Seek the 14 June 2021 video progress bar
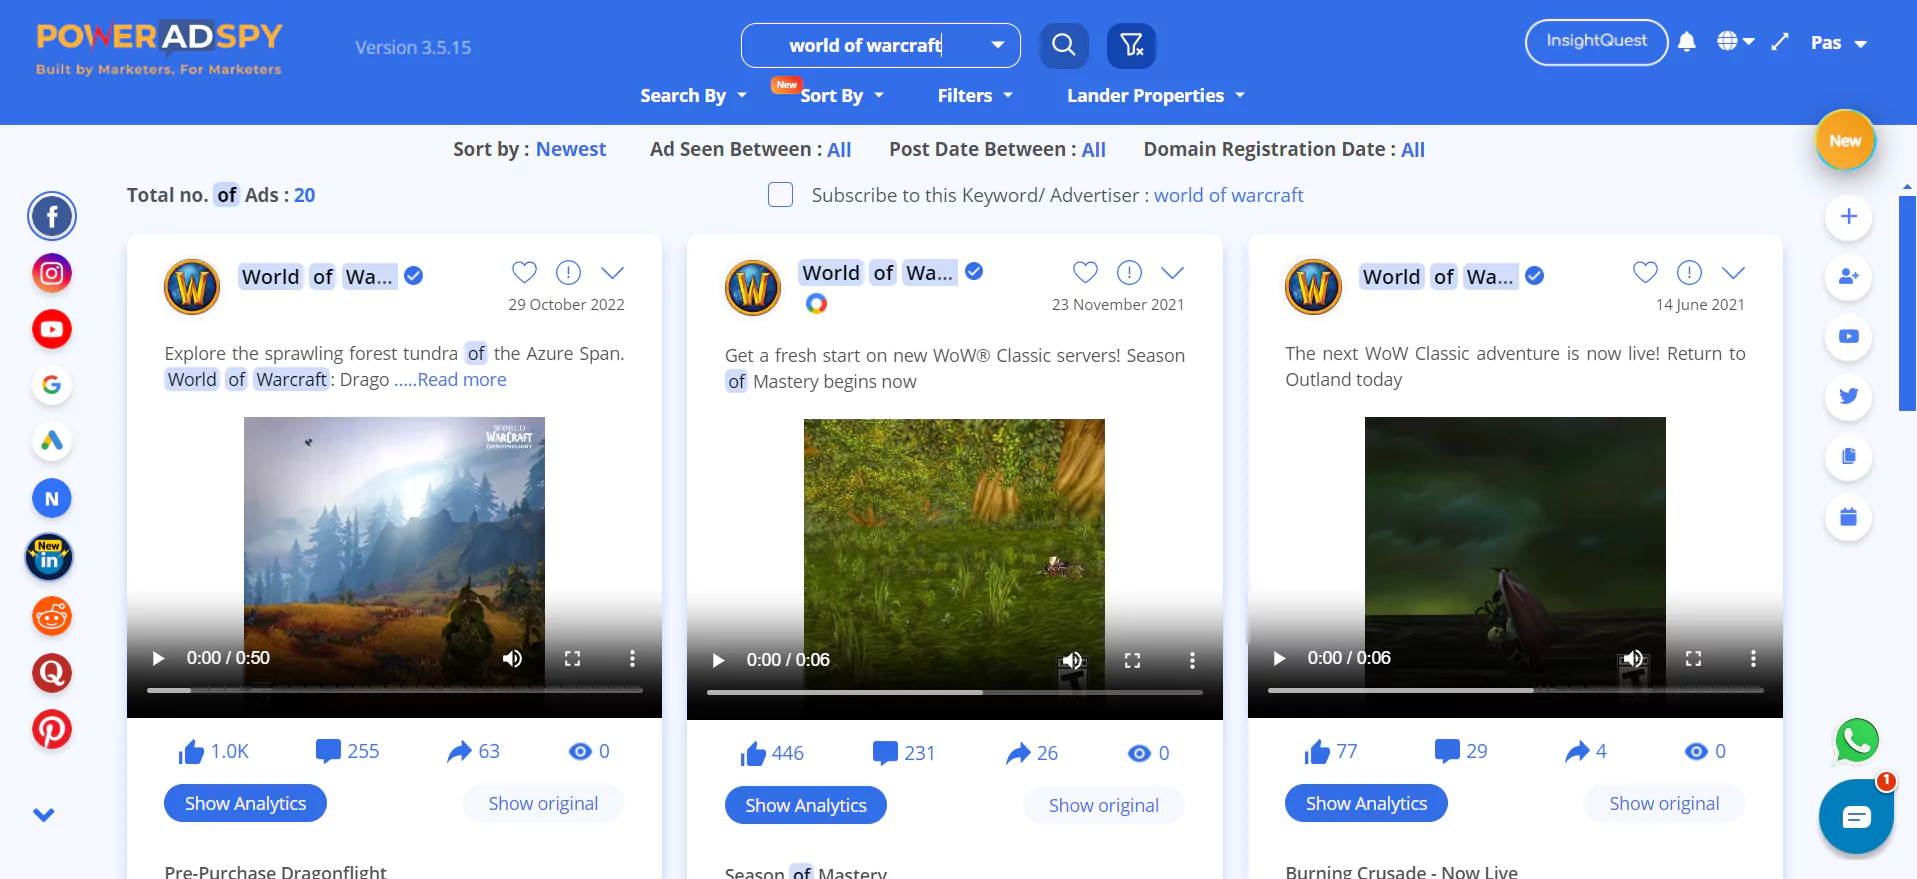 (x=1515, y=690)
